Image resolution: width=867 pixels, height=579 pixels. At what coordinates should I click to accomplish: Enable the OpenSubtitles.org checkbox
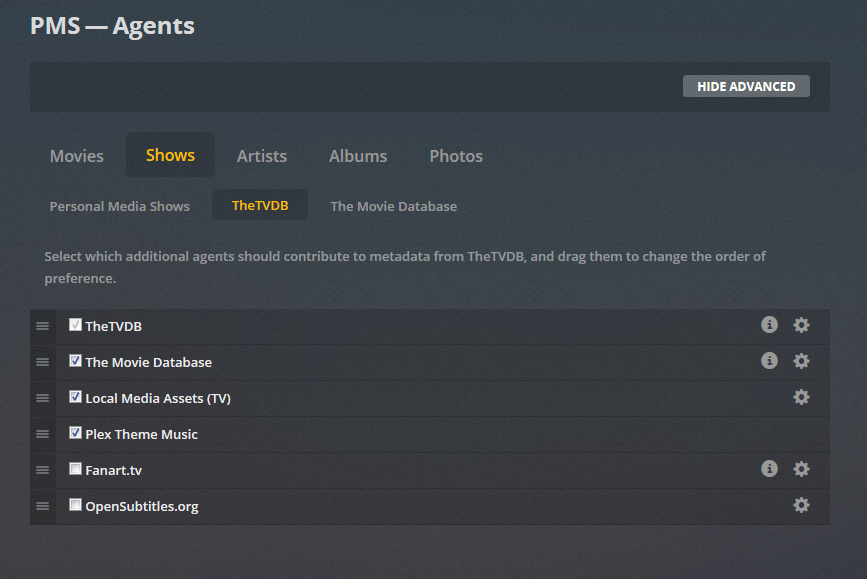(x=75, y=505)
